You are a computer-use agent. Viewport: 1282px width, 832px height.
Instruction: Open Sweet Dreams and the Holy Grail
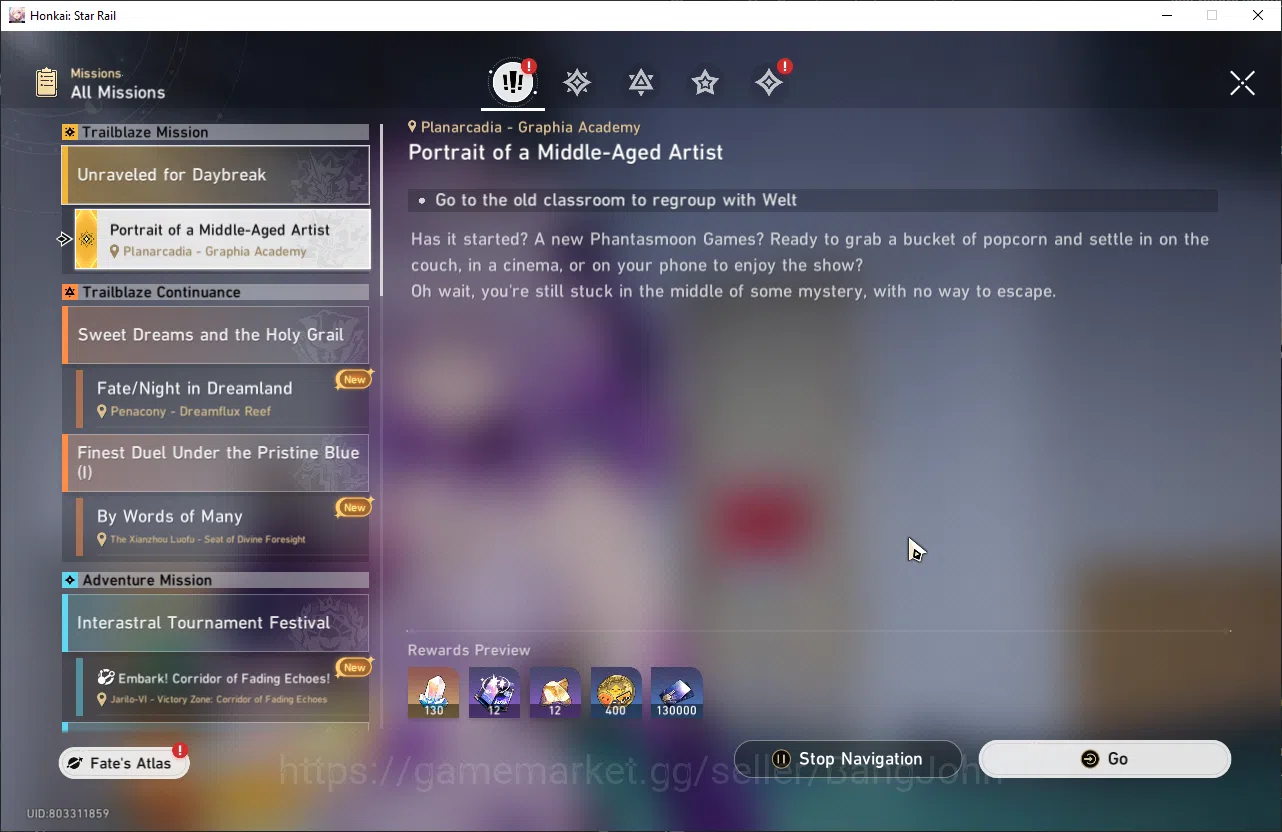(215, 335)
